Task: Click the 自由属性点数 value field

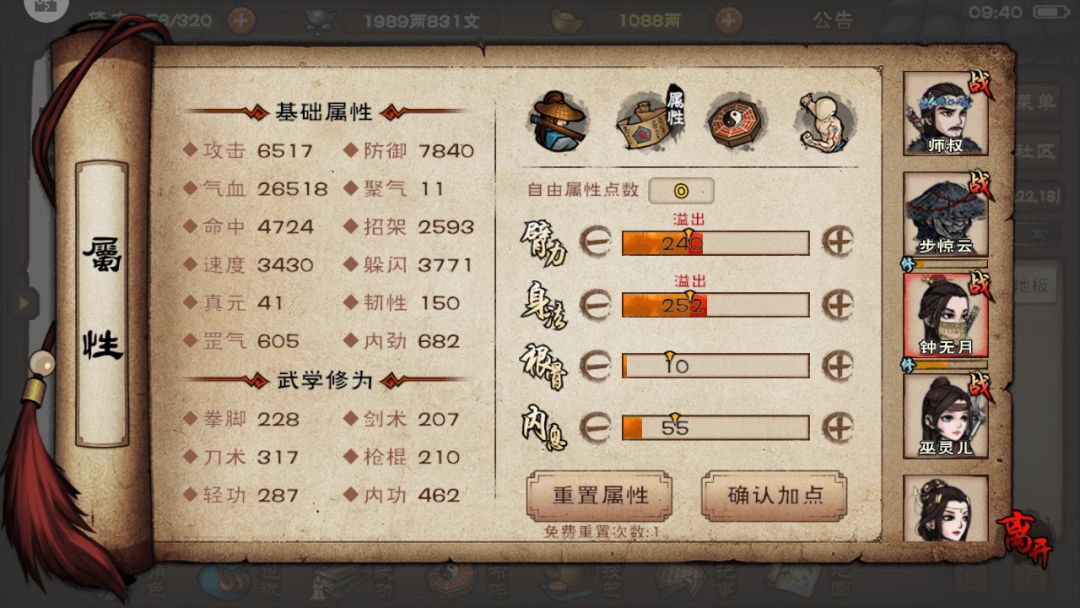Action: tap(681, 191)
